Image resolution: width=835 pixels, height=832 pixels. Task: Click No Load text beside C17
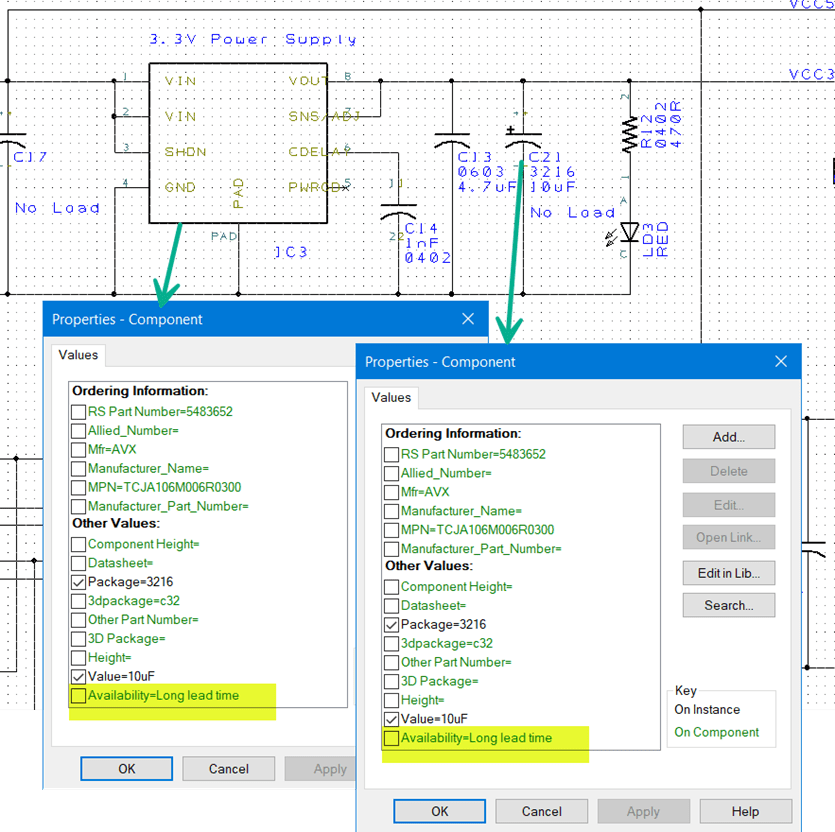tap(57, 208)
